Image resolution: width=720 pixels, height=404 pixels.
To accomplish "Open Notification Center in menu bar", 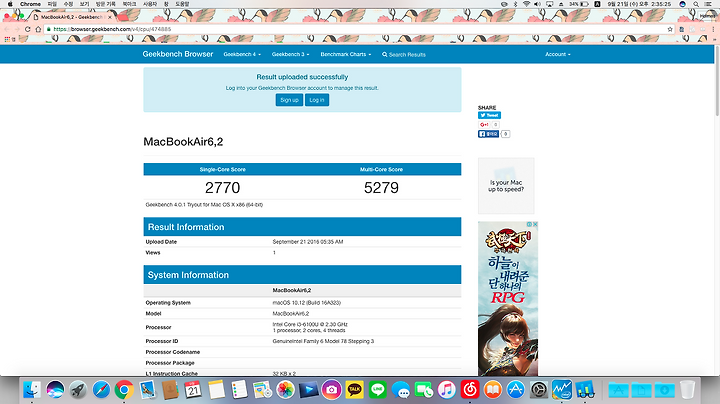I will point(708,4).
